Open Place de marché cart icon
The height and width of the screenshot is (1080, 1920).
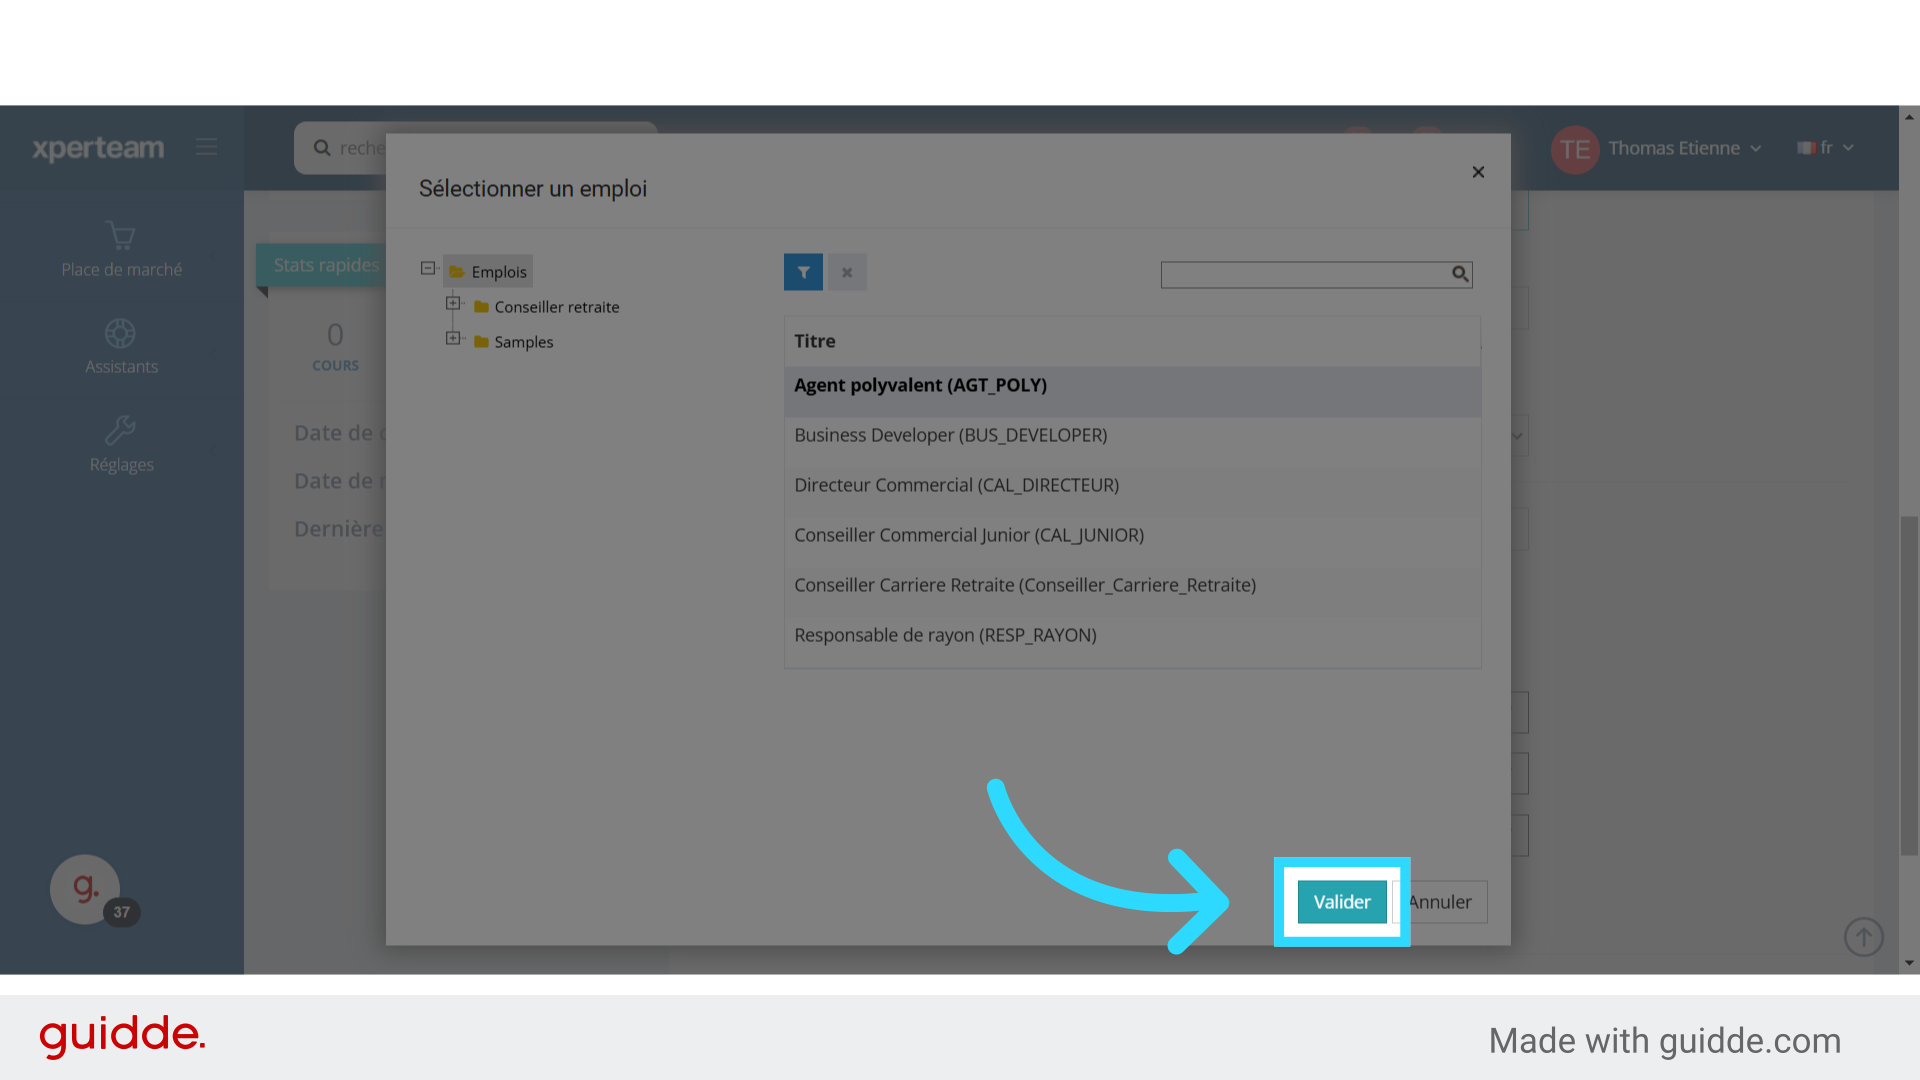point(121,236)
